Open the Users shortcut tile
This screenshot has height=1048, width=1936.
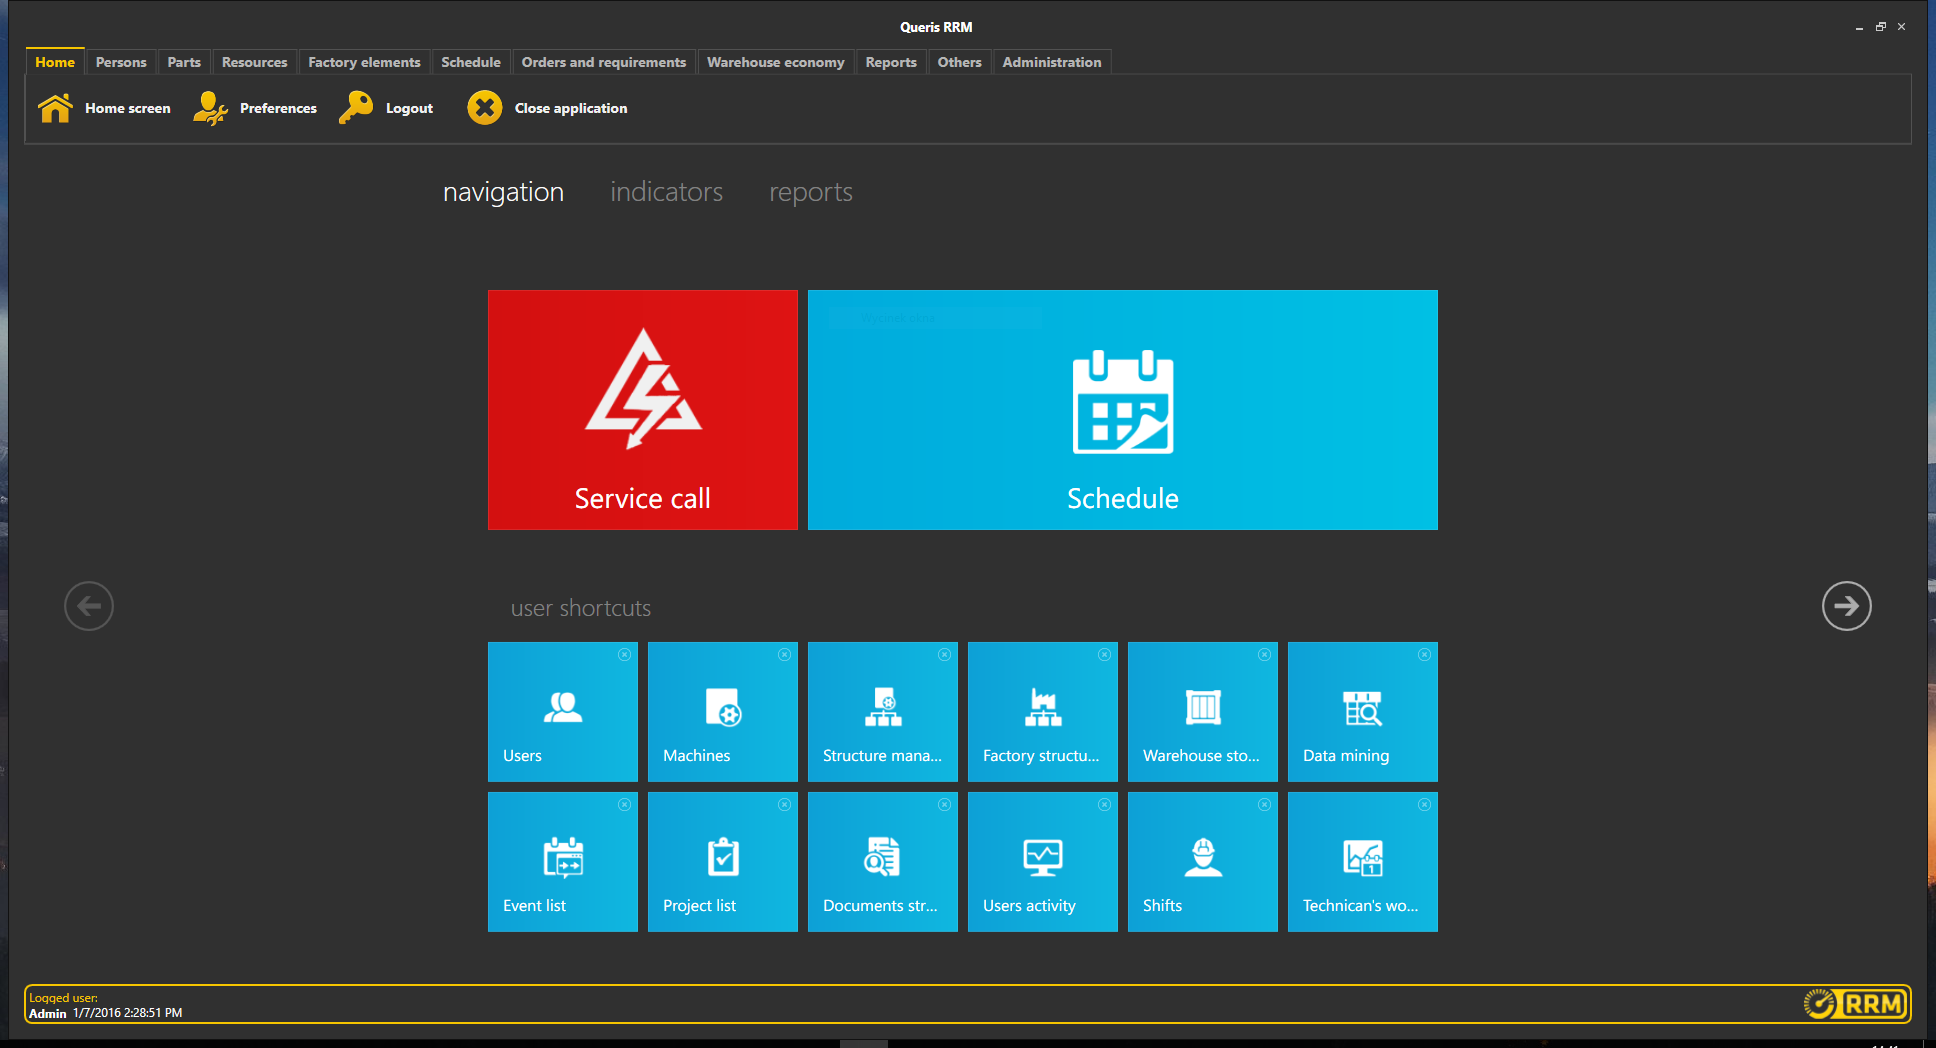click(x=562, y=712)
